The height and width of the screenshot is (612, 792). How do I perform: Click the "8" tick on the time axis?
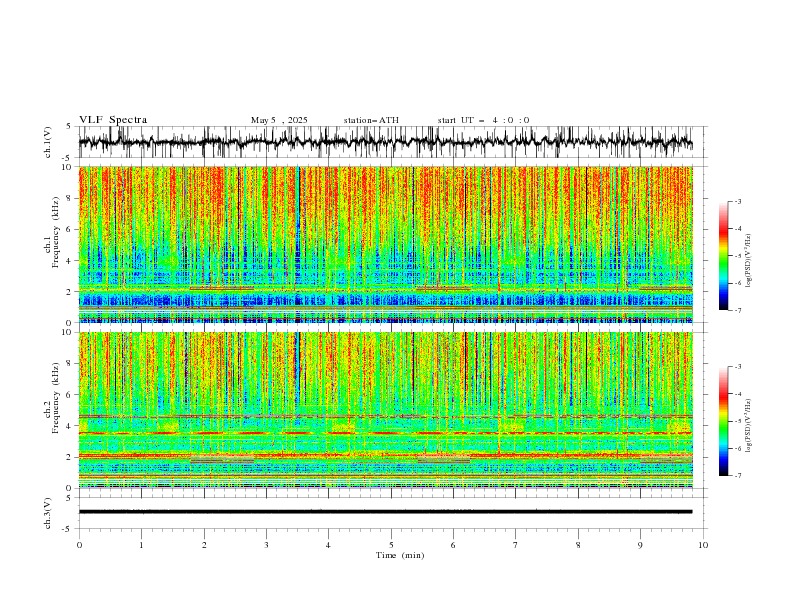(x=578, y=545)
